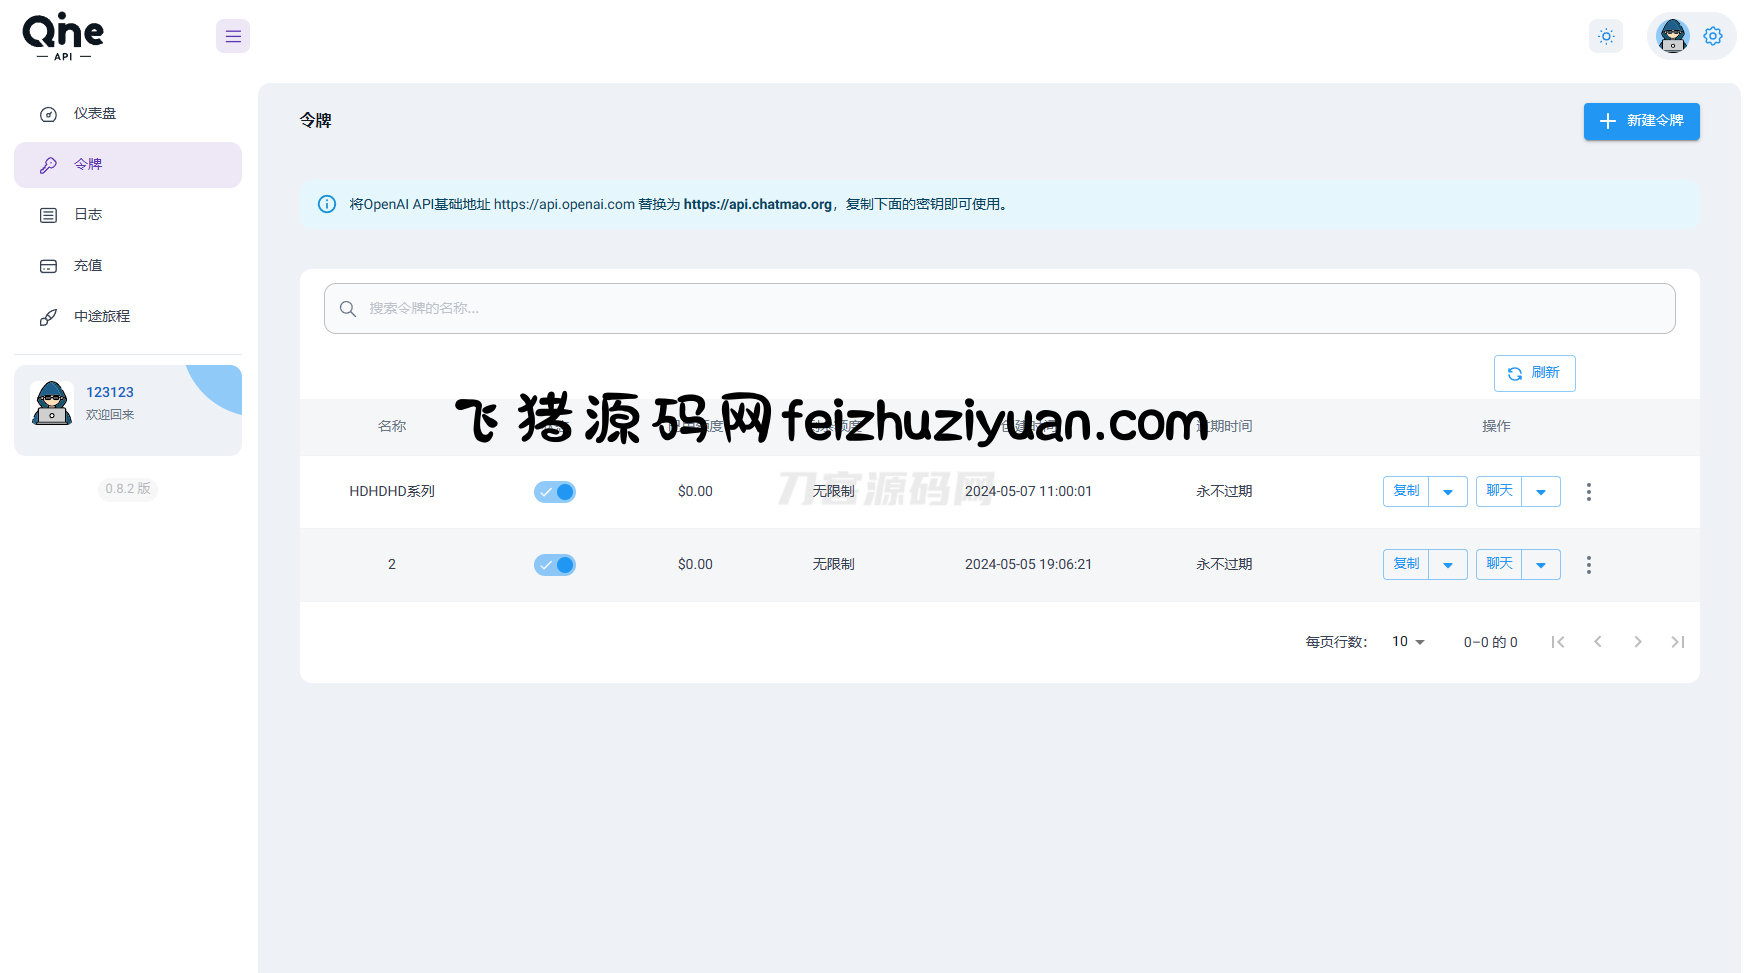Focus the token name search field
The image size is (1757, 973).
1000,308
